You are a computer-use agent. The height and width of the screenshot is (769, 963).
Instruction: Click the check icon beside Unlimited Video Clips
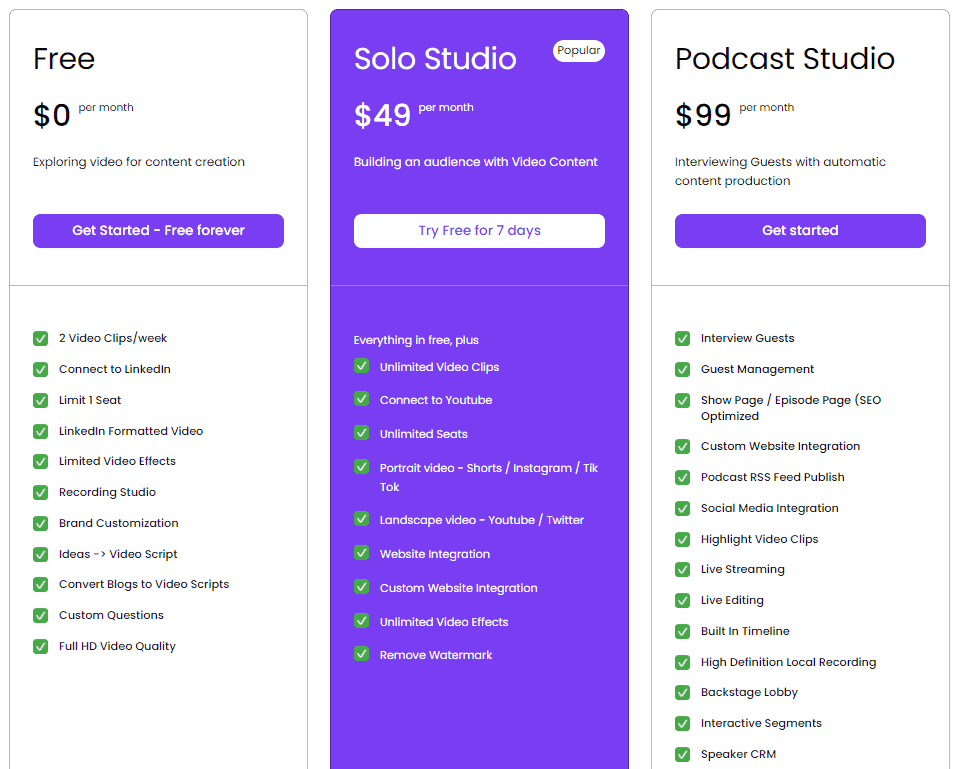tap(362, 366)
